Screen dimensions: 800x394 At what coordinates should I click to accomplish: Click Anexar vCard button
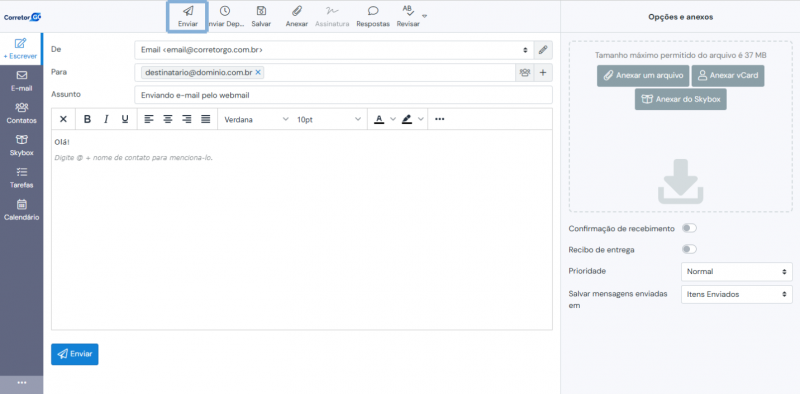pyautogui.click(x=728, y=76)
